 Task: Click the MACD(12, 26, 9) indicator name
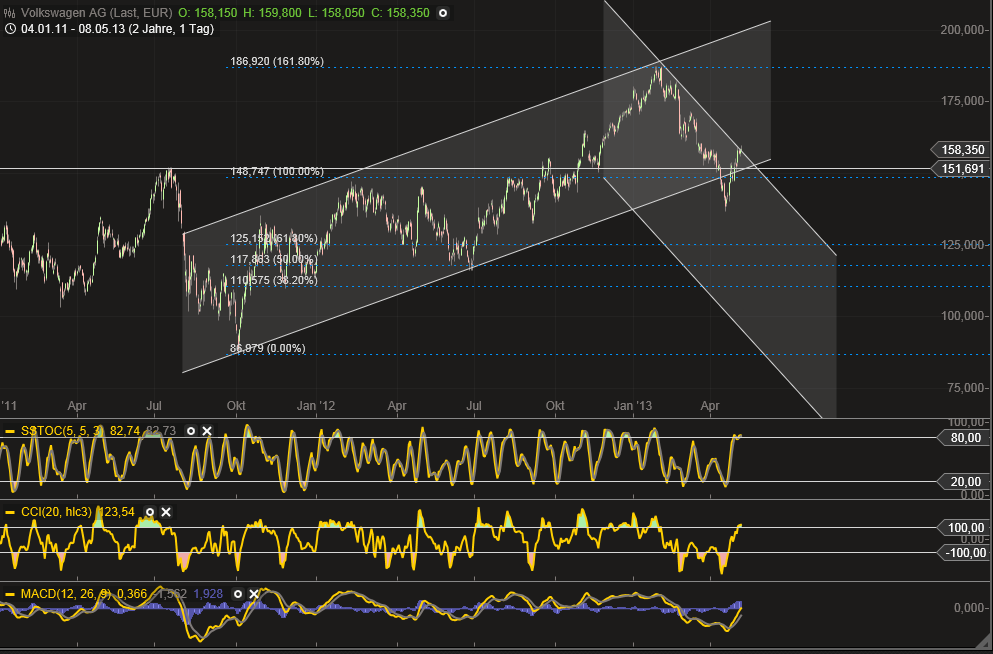tap(66, 594)
